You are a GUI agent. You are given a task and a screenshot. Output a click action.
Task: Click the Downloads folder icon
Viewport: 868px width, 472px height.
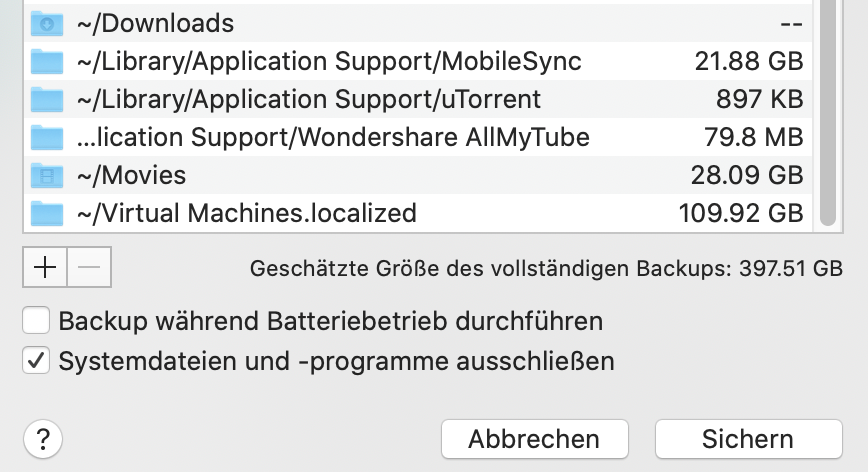46,23
